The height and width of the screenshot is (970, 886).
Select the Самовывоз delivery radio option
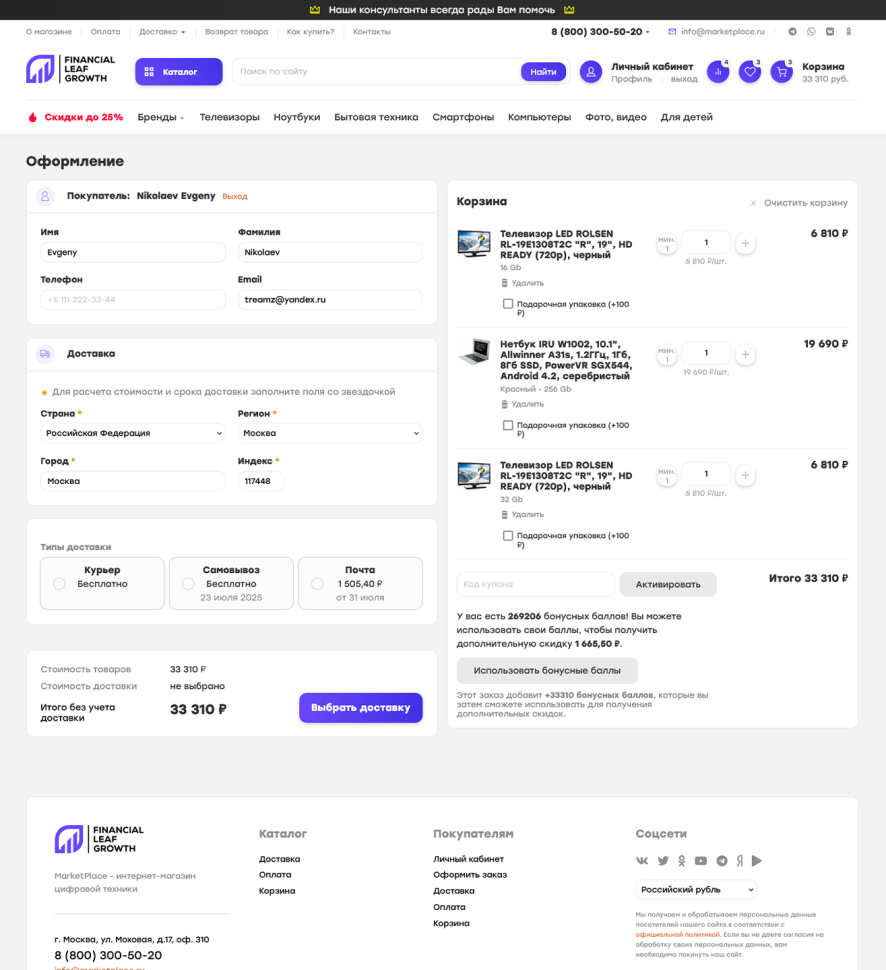[x=188, y=583]
